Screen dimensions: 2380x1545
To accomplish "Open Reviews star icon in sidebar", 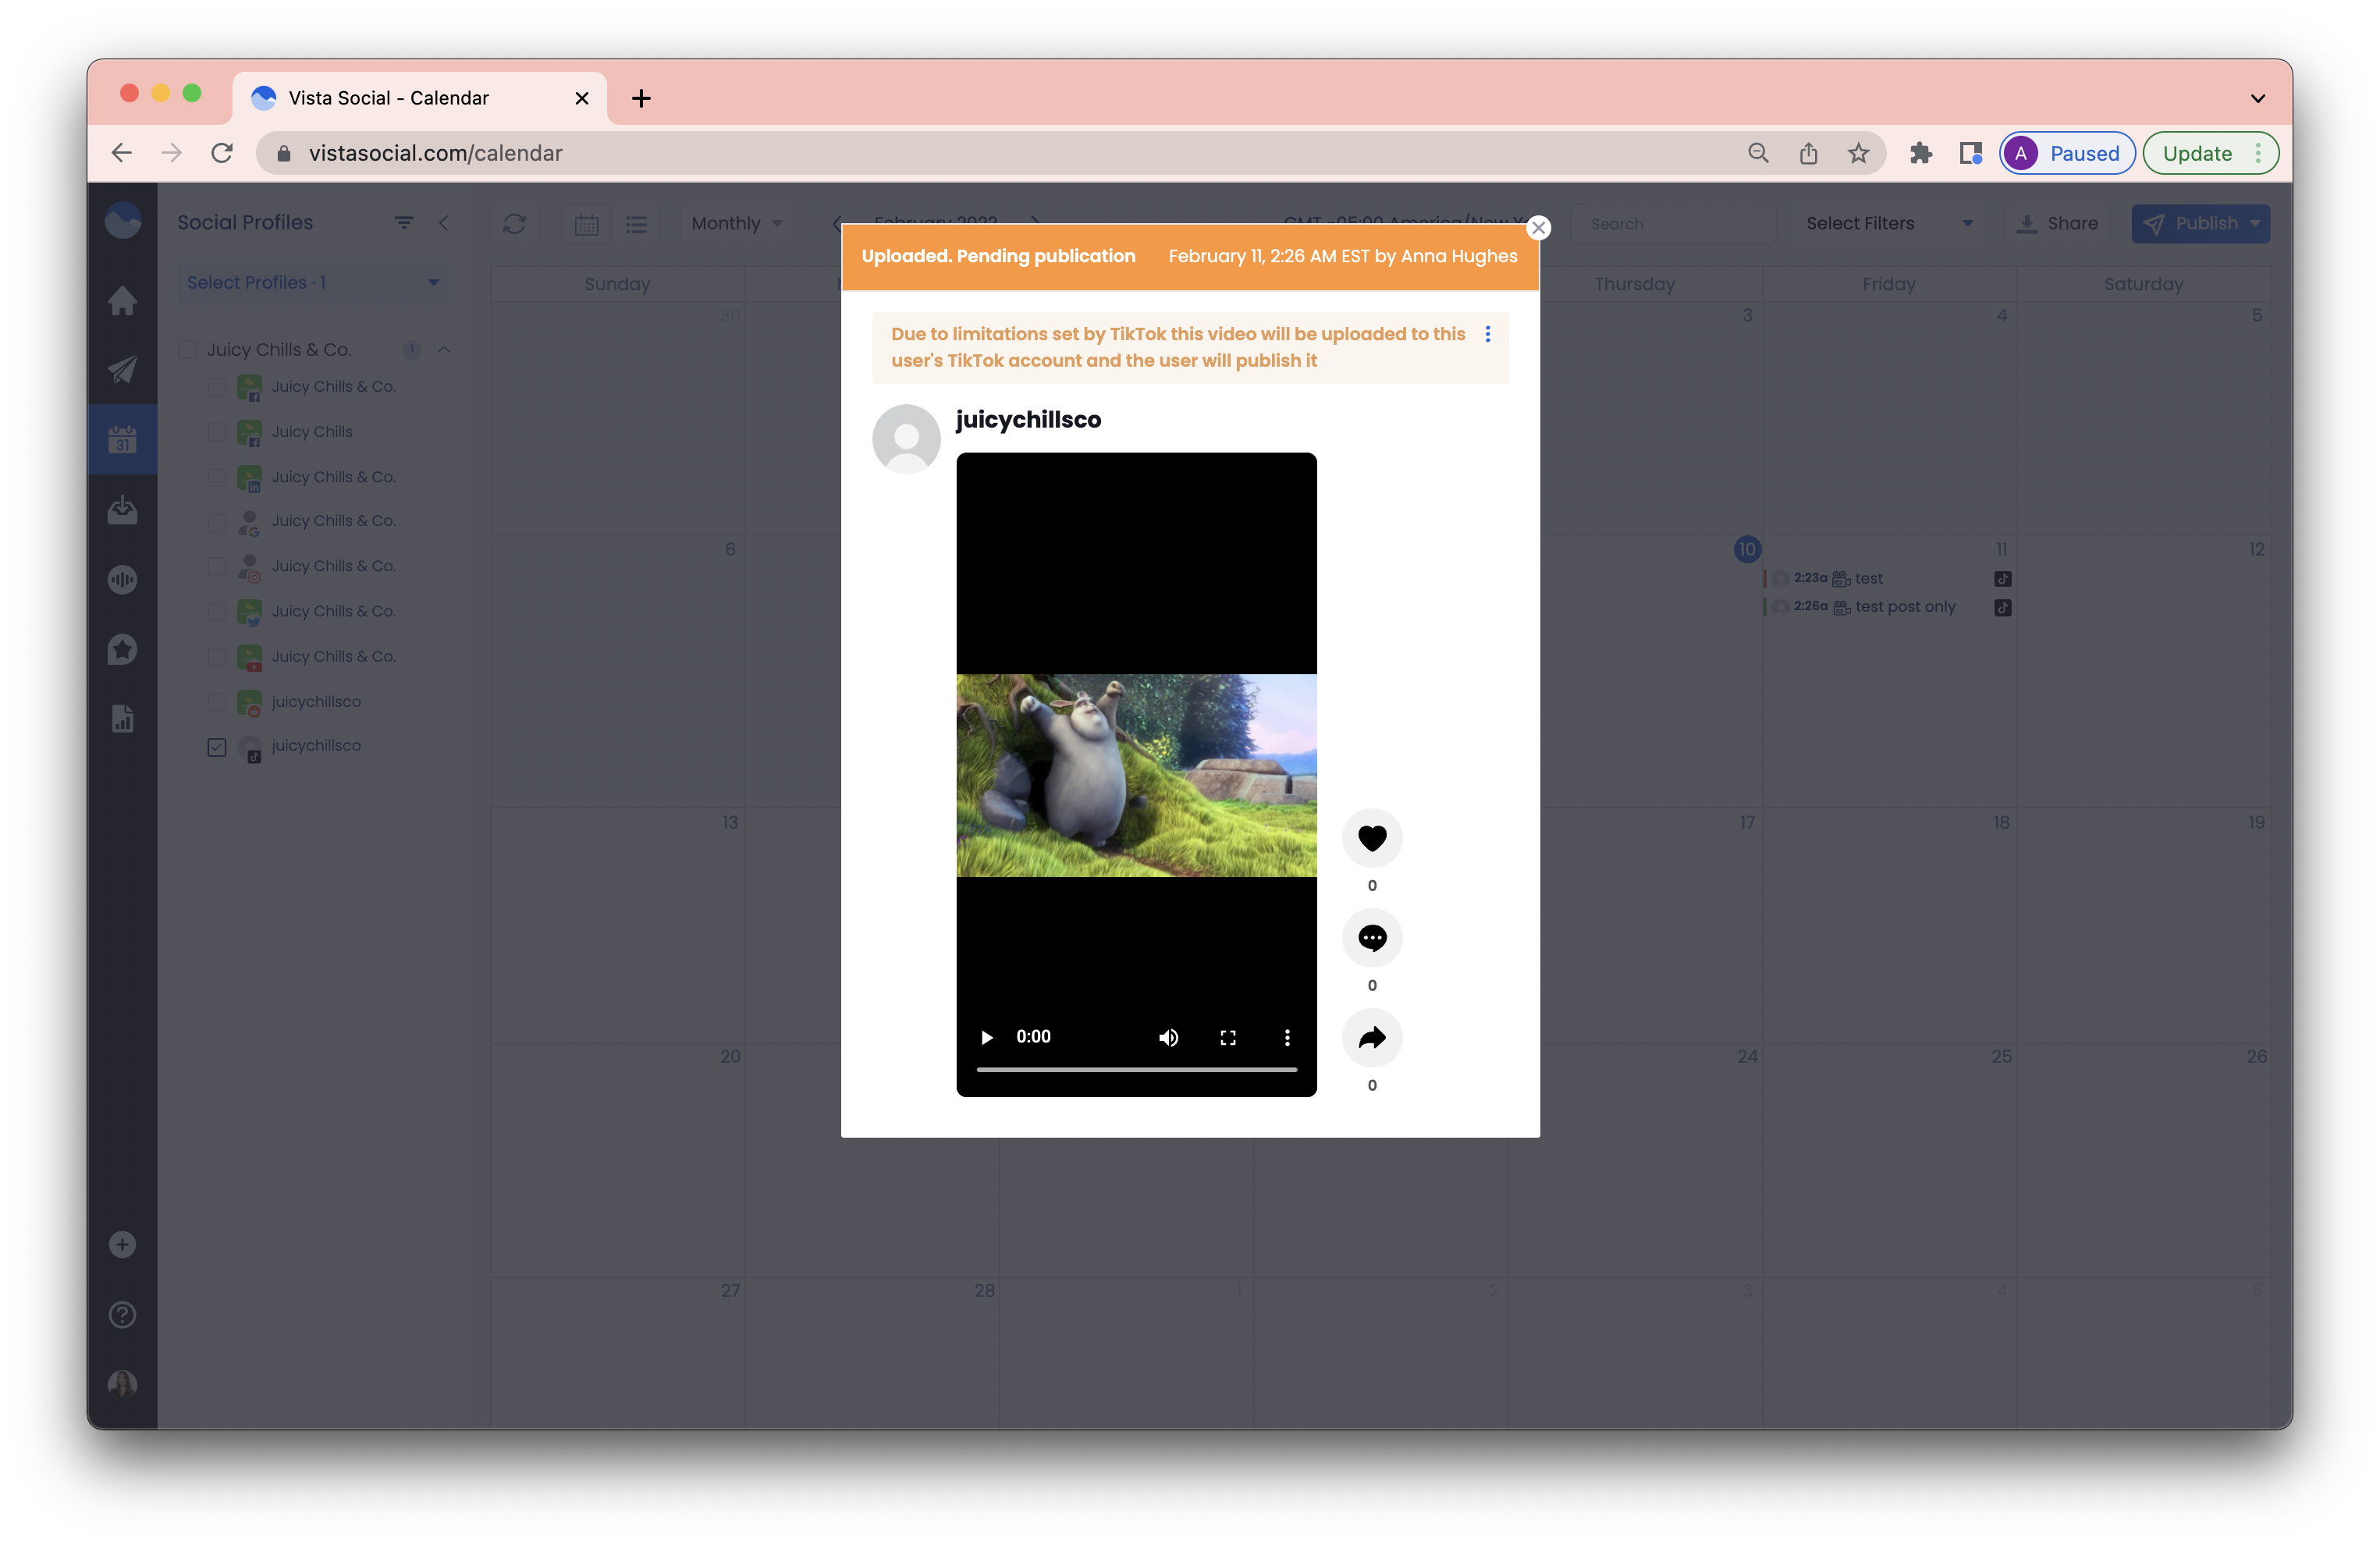I will [x=122, y=649].
